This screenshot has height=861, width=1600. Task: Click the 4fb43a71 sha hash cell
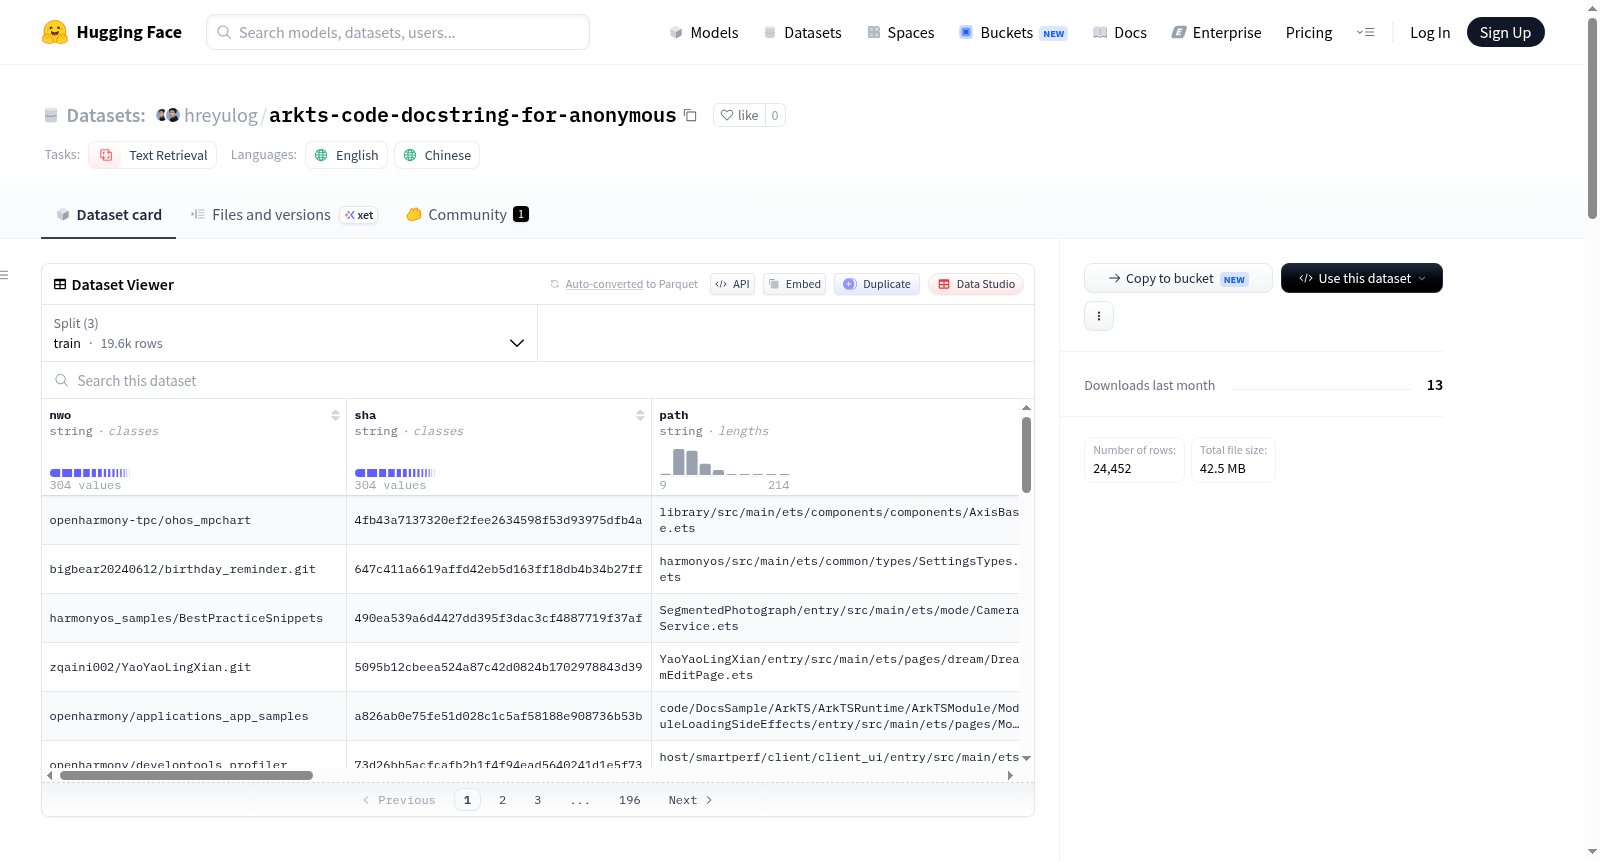[x=499, y=520]
